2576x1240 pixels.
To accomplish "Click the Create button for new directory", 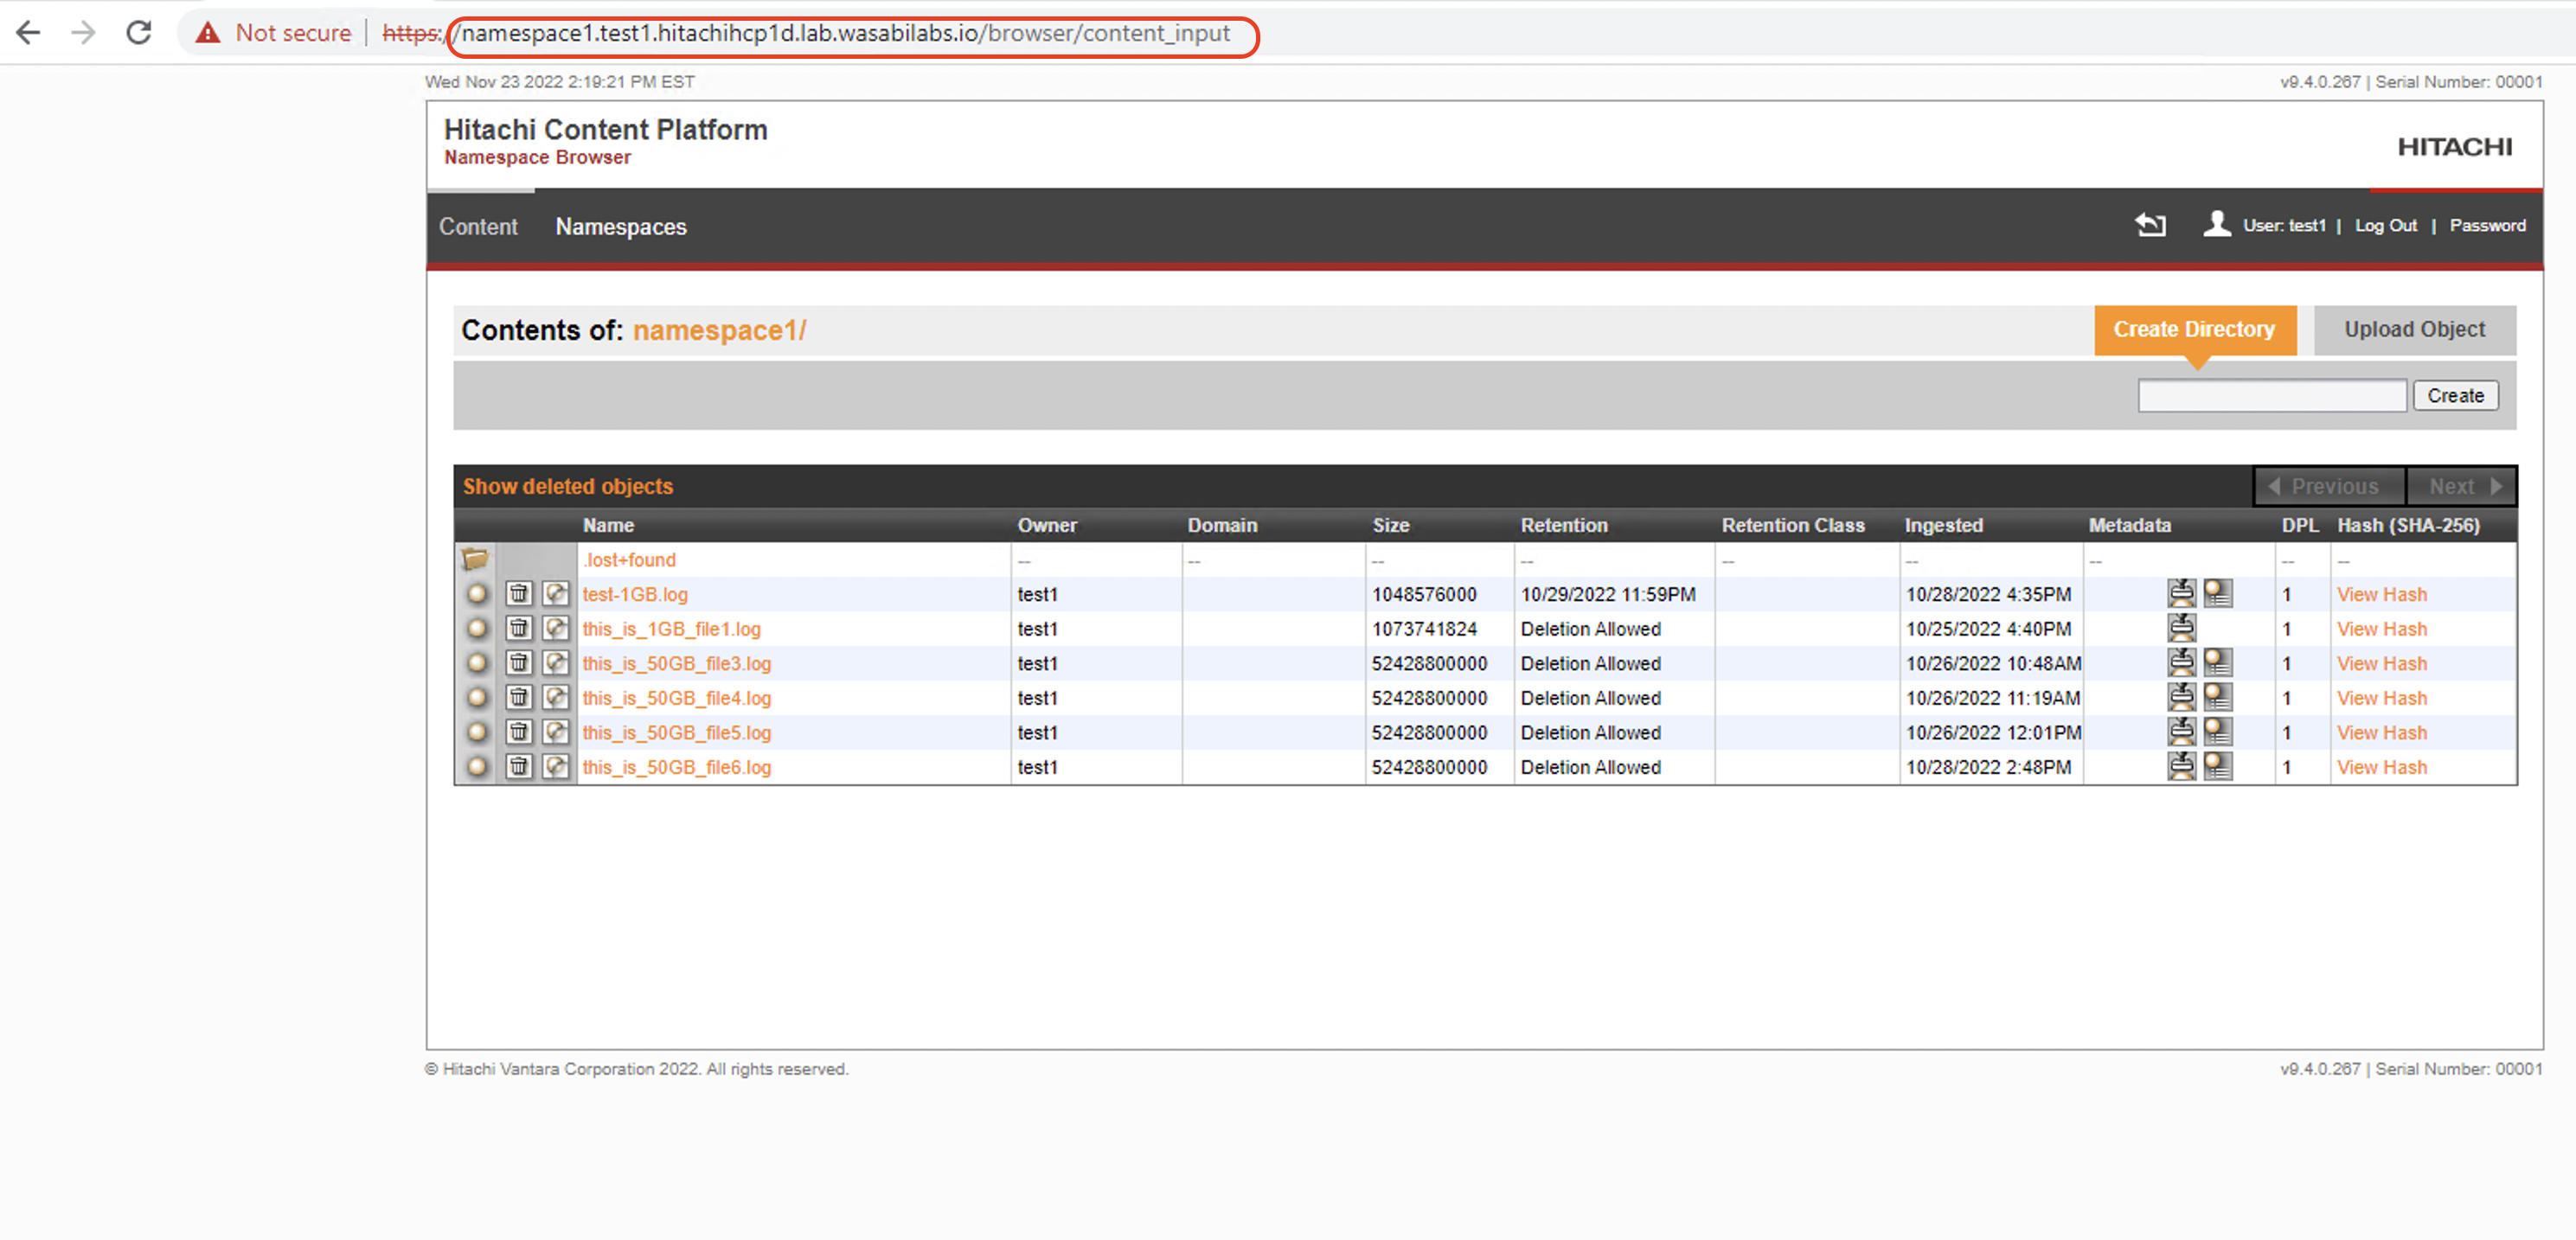I will 2456,394.
